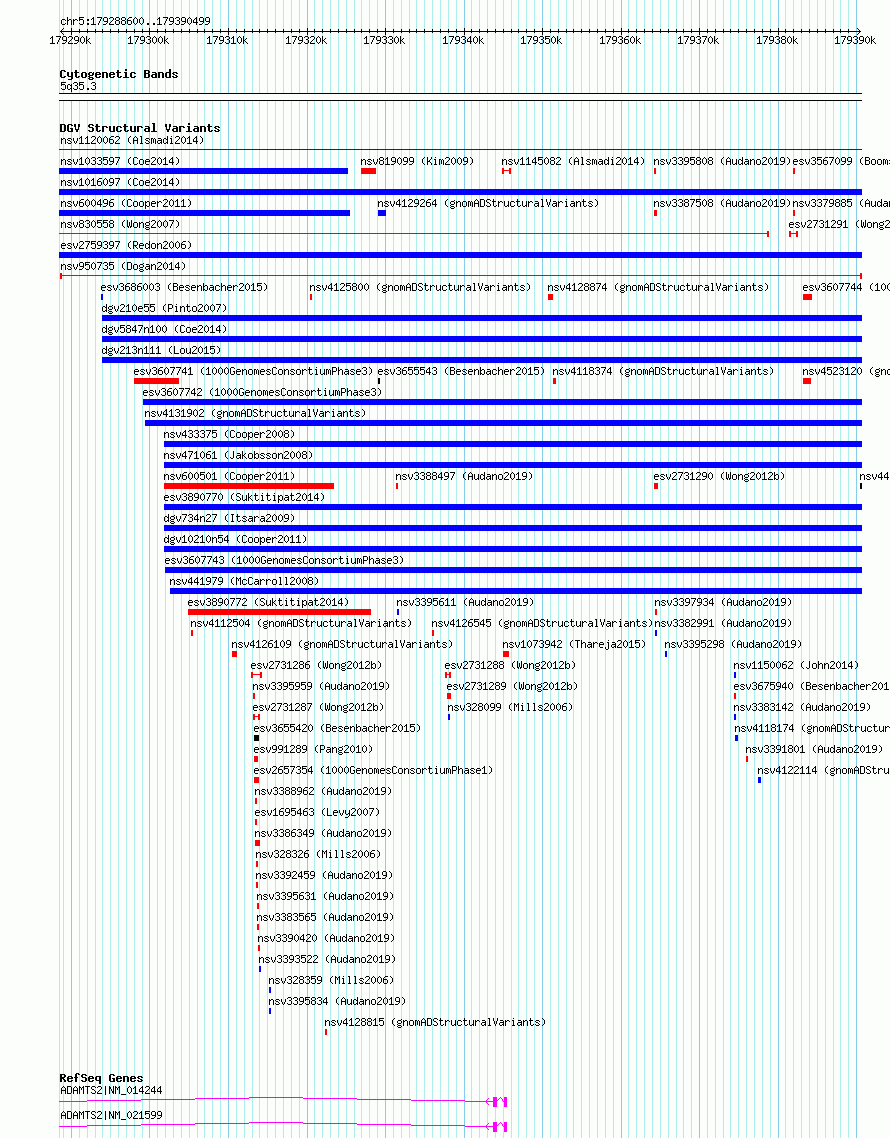The height and width of the screenshot is (1138, 890).
Task: Open variant esv2731286 (Wong2012b)
Action: coord(316,666)
